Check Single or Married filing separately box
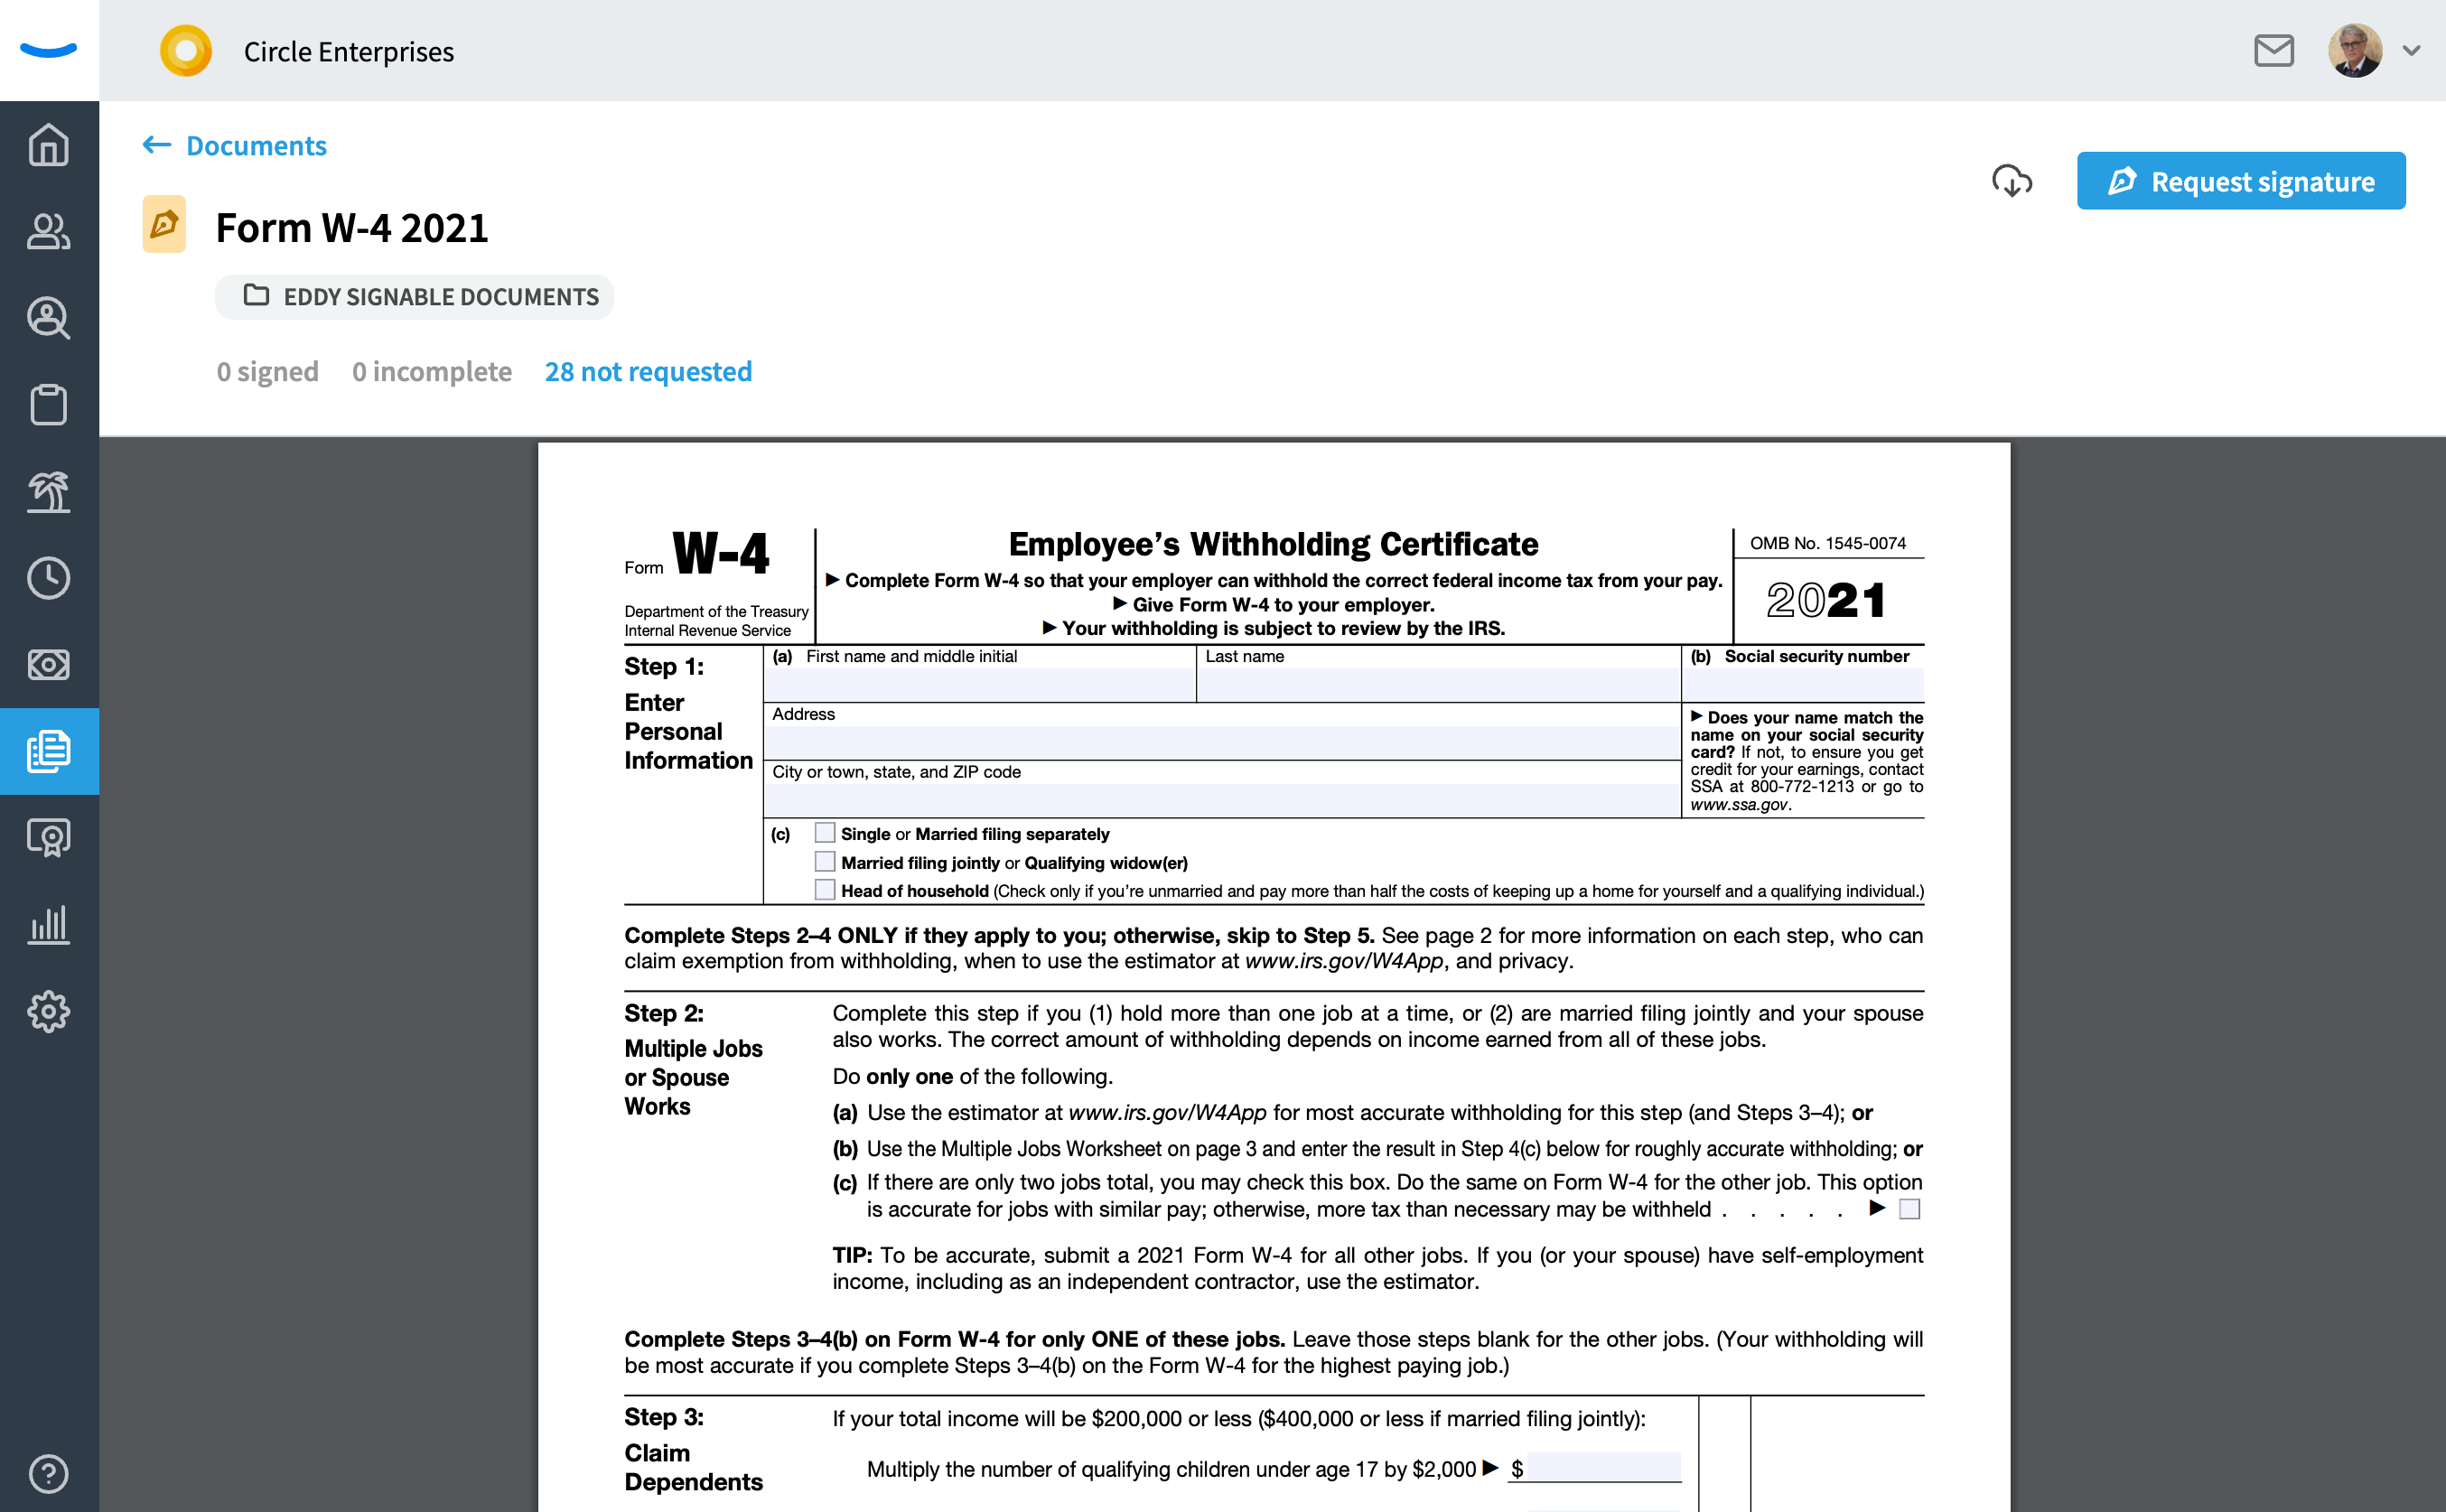Image resolution: width=2446 pixels, height=1512 pixels. point(824,832)
